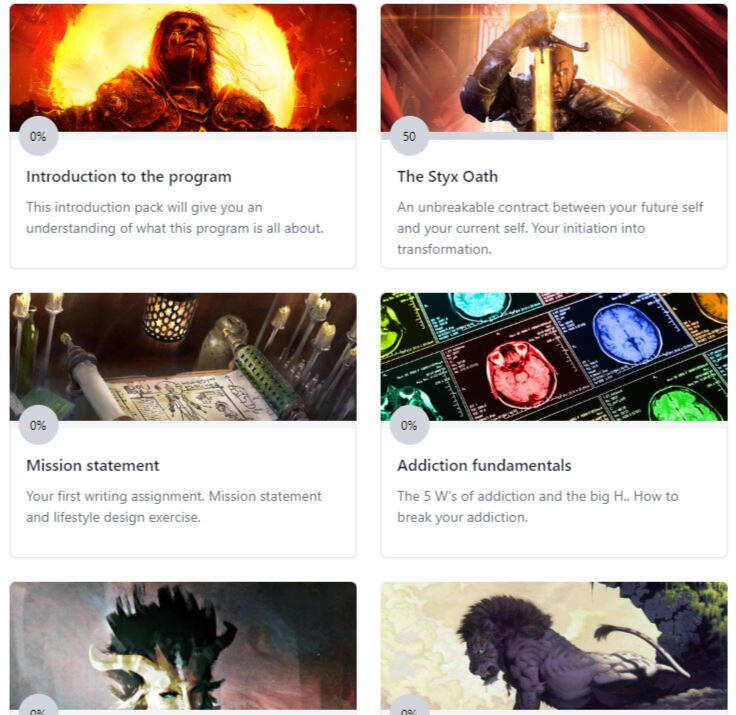Open the black lion thumbnail
Image resolution: width=736 pixels, height=715 pixels.
click(554, 646)
